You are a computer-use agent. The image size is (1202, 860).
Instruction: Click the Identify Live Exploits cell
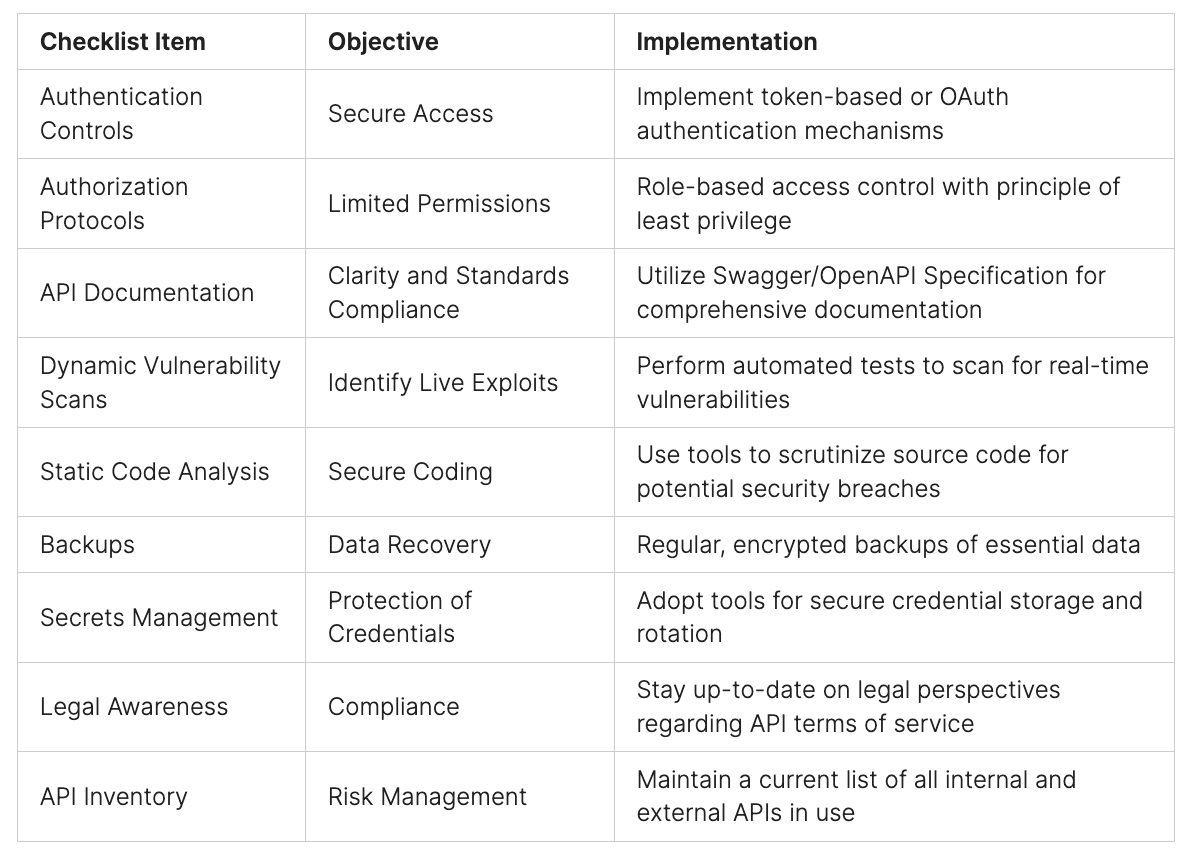(x=443, y=383)
